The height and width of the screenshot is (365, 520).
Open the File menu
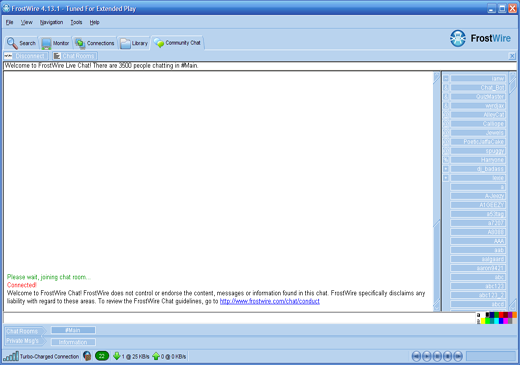pyautogui.click(x=9, y=22)
